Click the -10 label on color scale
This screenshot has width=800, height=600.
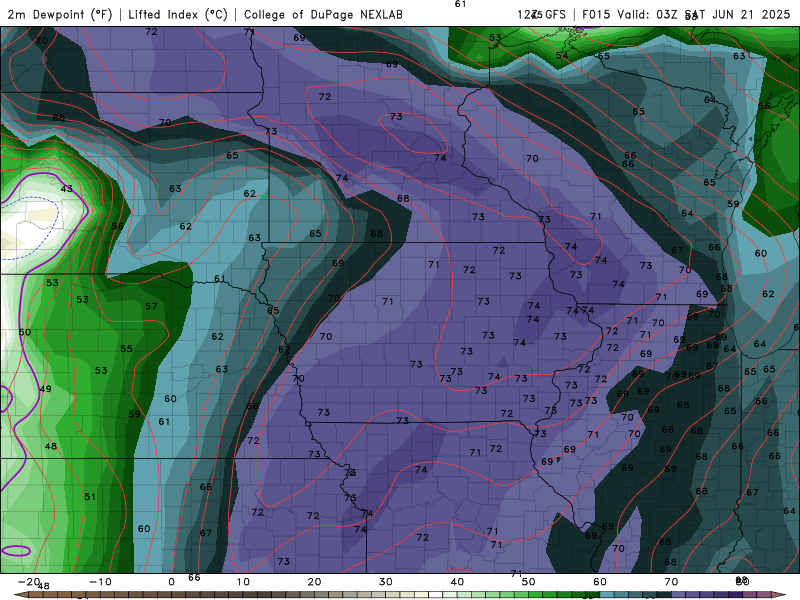tap(100, 582)
